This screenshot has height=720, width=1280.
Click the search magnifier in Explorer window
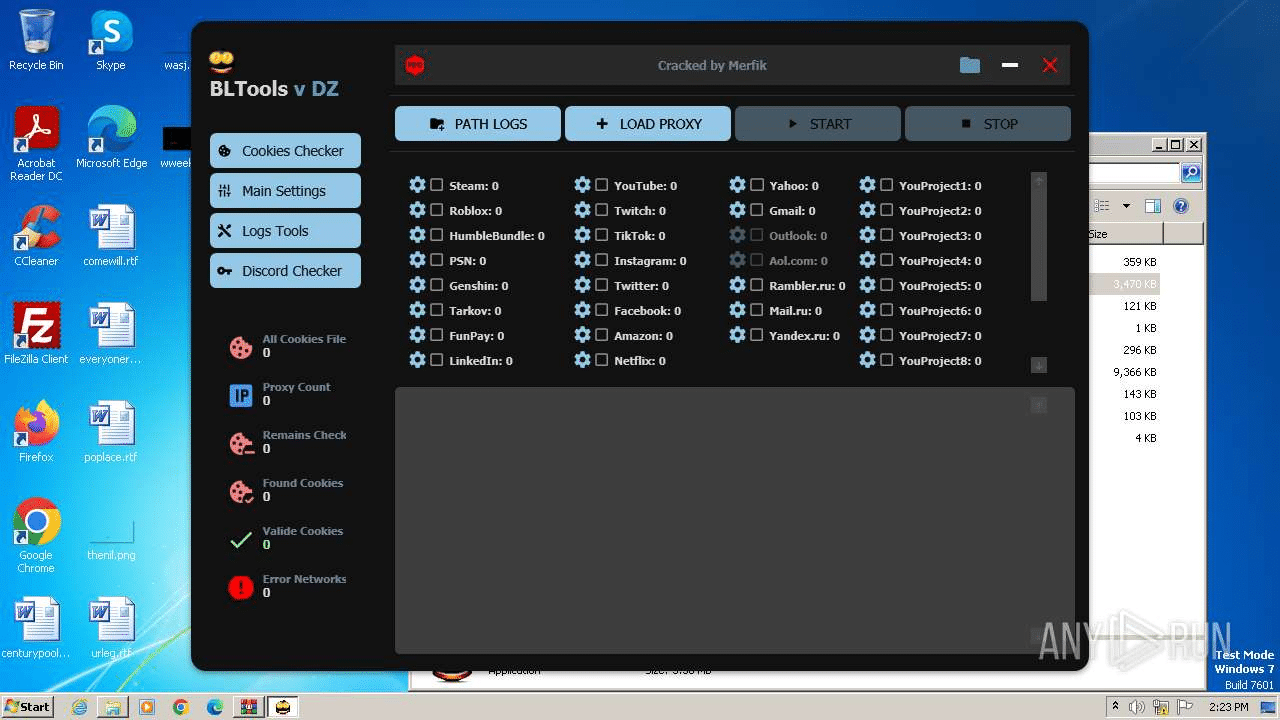click(1191, 173)
